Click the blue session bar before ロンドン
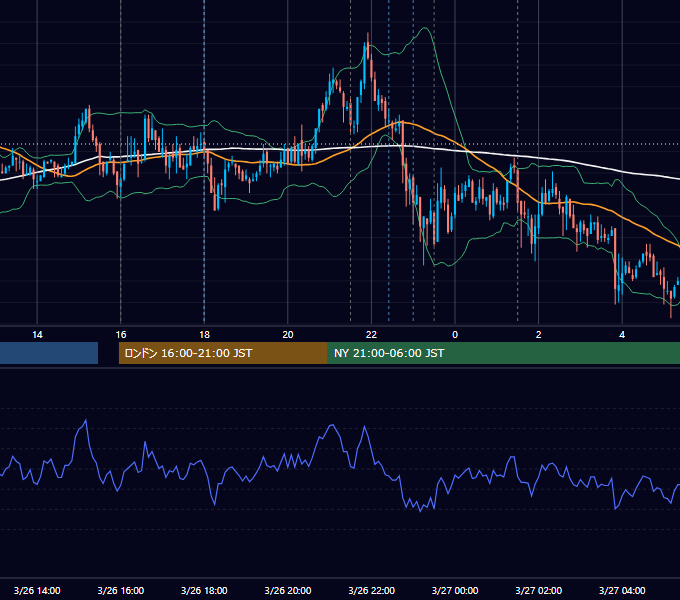This screenshot has width=680, height=600. pos(49,353)
